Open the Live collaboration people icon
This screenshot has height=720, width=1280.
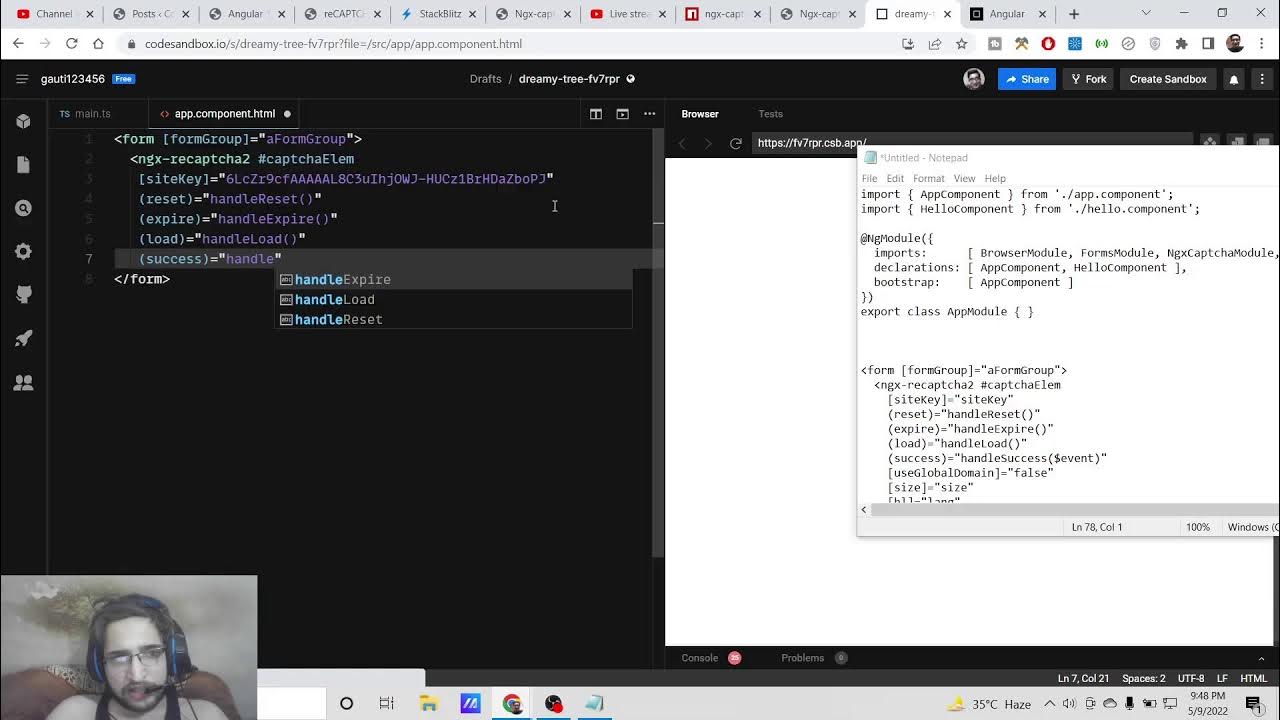tap(23, 382)
